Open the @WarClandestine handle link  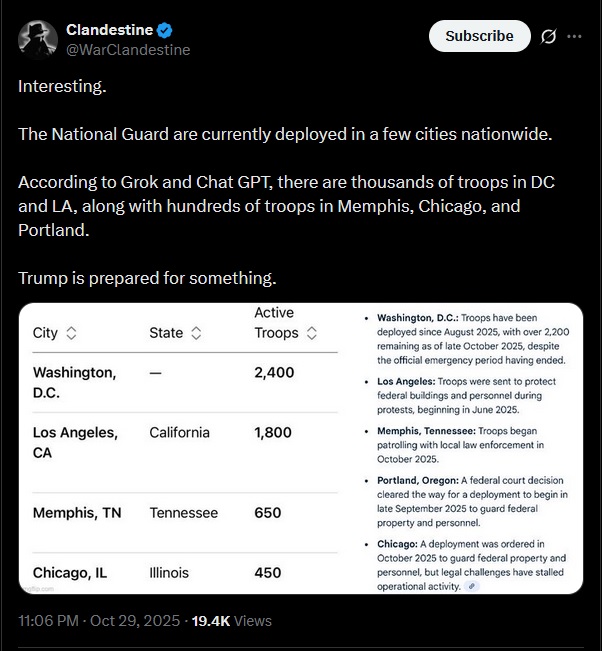(128, 49)
